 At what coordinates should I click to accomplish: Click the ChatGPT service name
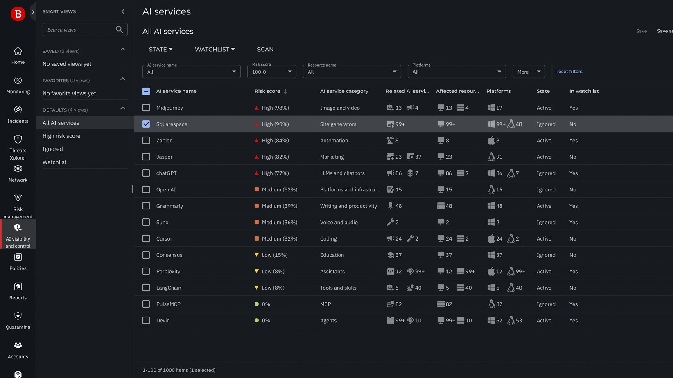(166, 173)
